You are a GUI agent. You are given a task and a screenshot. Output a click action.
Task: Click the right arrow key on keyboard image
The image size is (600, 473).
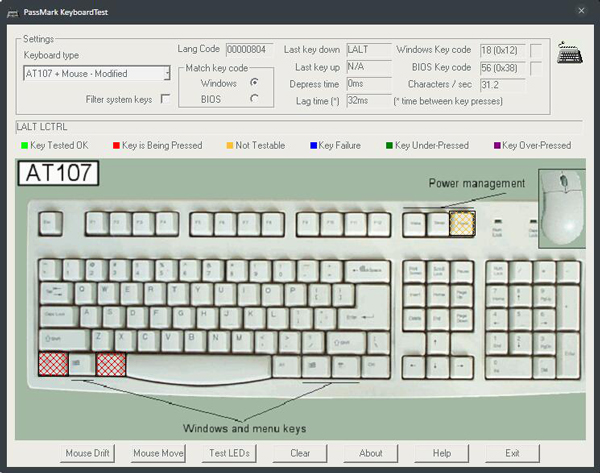tap(461, 367)
